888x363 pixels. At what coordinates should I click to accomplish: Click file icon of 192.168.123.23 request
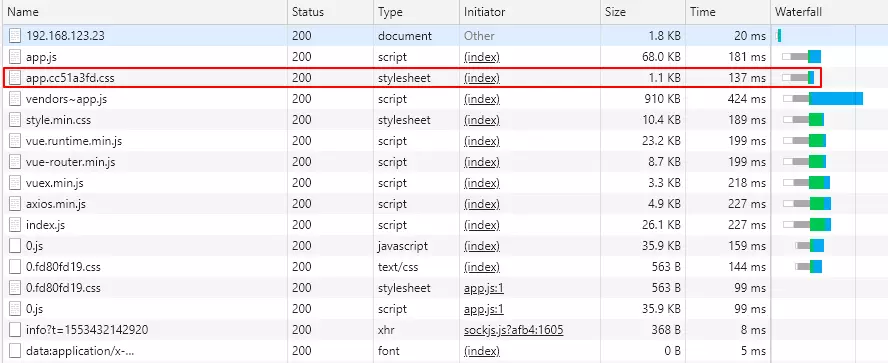coord(15,36)
